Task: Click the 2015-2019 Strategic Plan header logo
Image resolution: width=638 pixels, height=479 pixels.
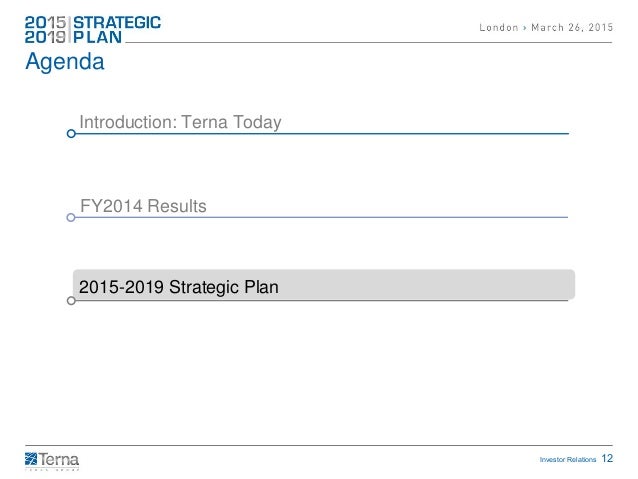Action: [92, 29]
